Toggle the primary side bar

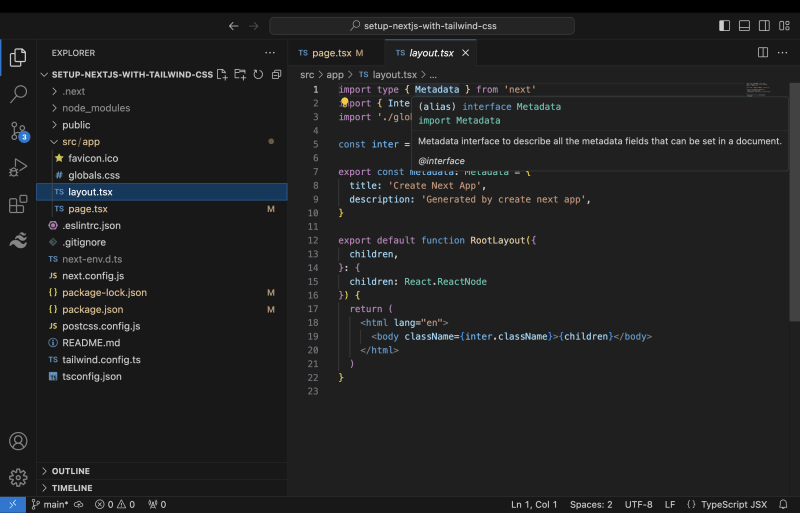click(724, 26)
